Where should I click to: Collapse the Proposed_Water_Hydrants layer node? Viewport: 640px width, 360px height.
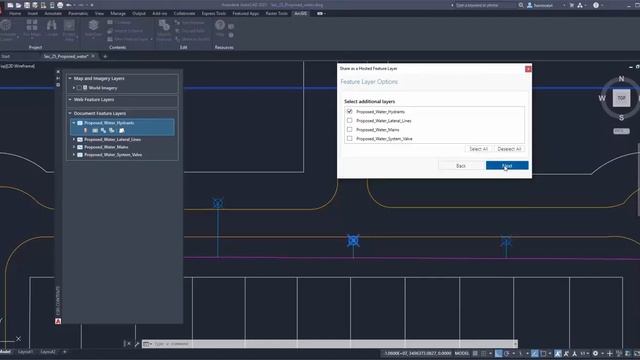pyautogui.click(x=74, y=122)
